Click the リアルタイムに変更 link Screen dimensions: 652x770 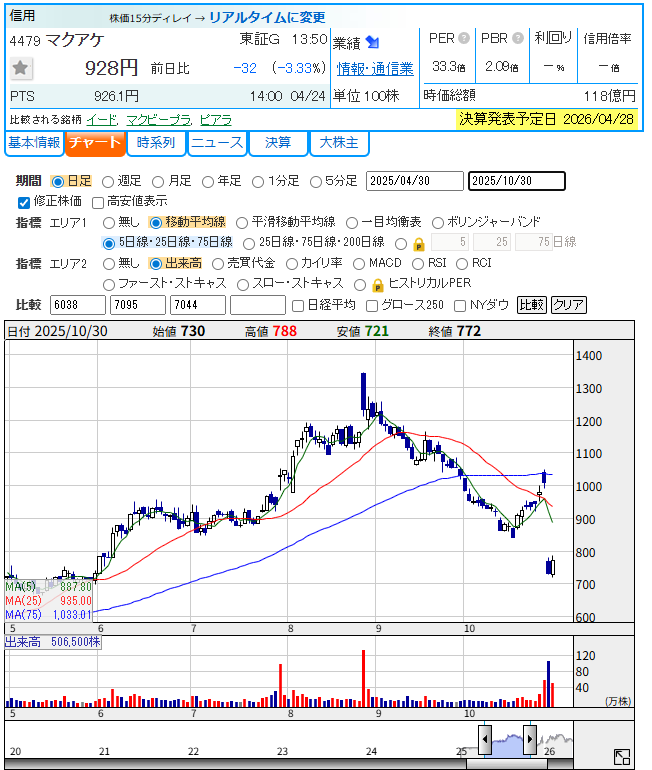267,18
